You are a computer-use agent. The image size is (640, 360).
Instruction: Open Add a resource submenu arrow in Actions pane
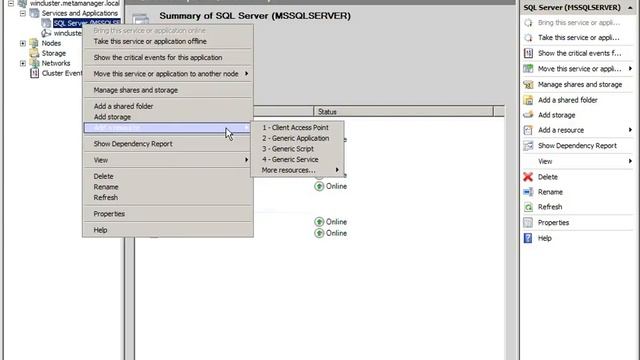coord(630,130)
